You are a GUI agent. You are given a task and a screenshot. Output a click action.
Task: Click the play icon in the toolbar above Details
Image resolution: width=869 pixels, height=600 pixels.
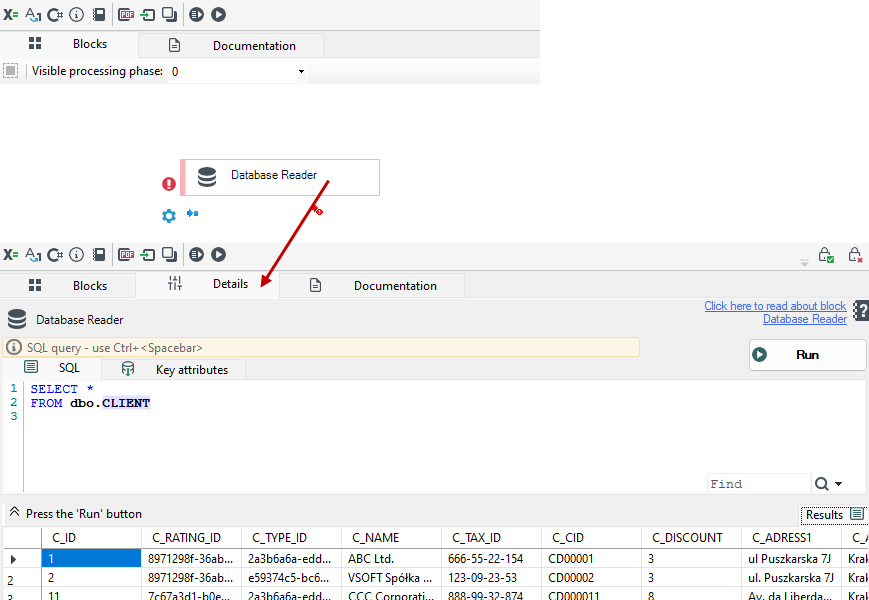pyautogui.click(x=218, y=255)
